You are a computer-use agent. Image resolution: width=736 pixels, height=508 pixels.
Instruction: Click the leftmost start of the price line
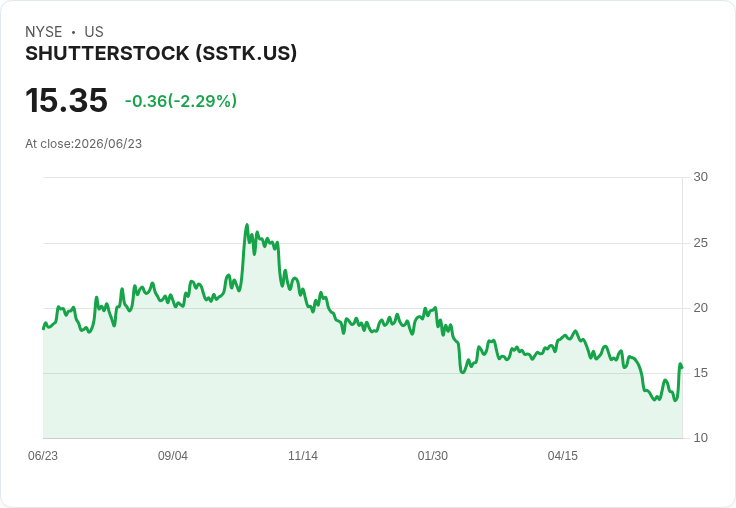[x=44, y=328]
